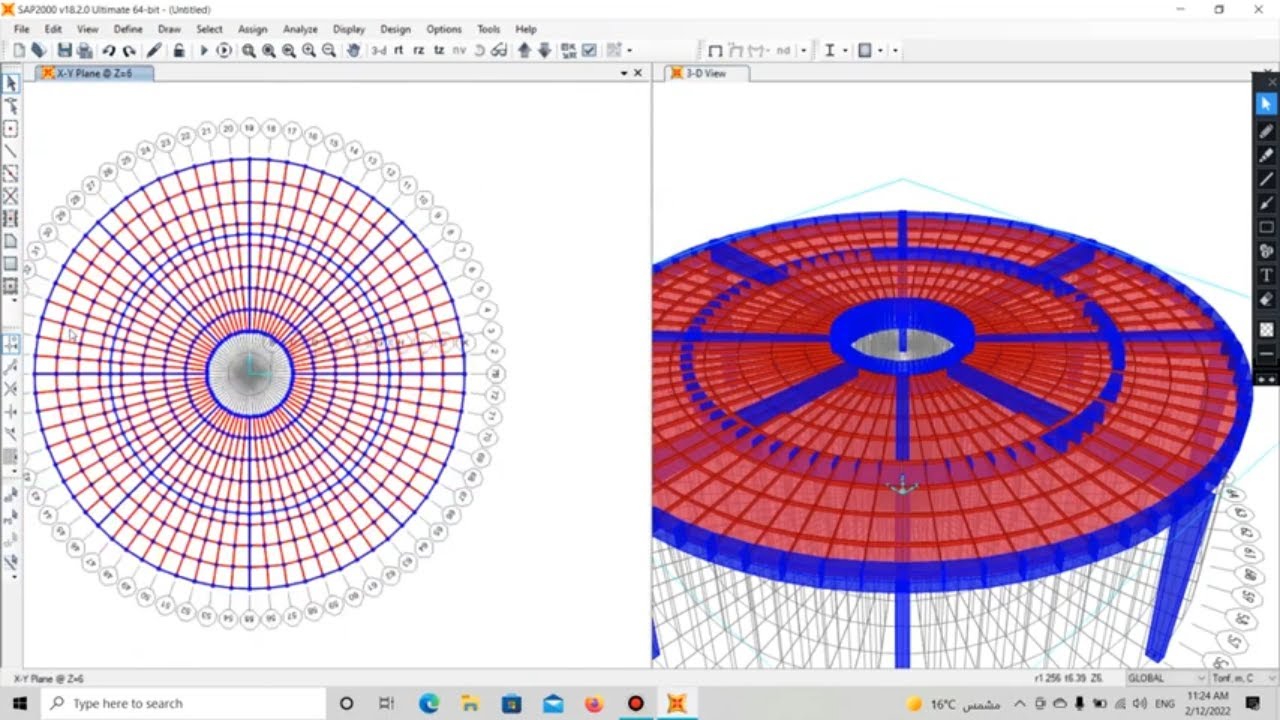1280x720 pixels.
Task: Show hidden system tray icons chevron
Action: (1020, 704)
